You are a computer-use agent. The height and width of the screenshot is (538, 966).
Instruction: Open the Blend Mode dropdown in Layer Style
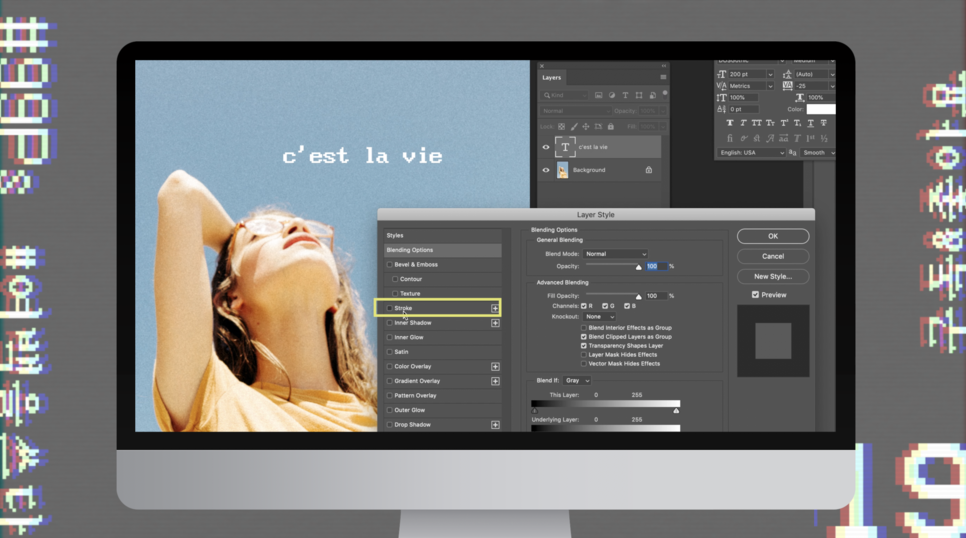point(615,254)
